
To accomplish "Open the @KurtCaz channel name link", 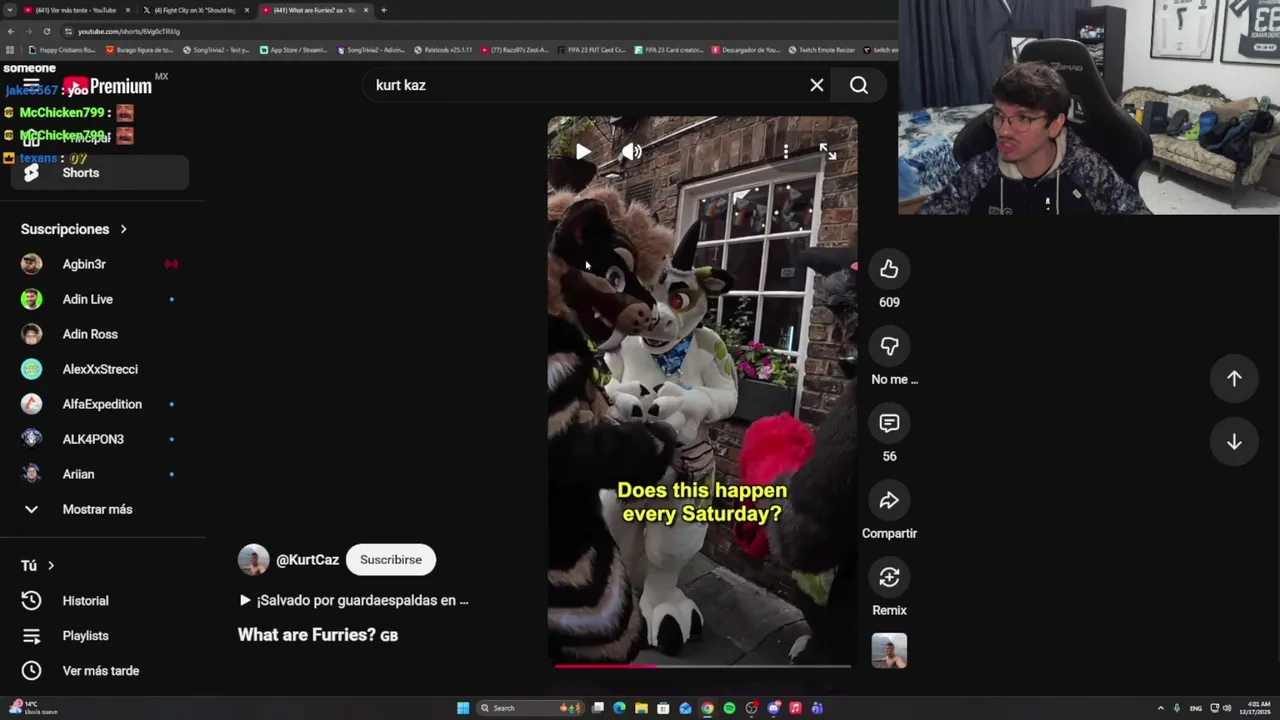I will pyautogui.click(x=307, y=560).
